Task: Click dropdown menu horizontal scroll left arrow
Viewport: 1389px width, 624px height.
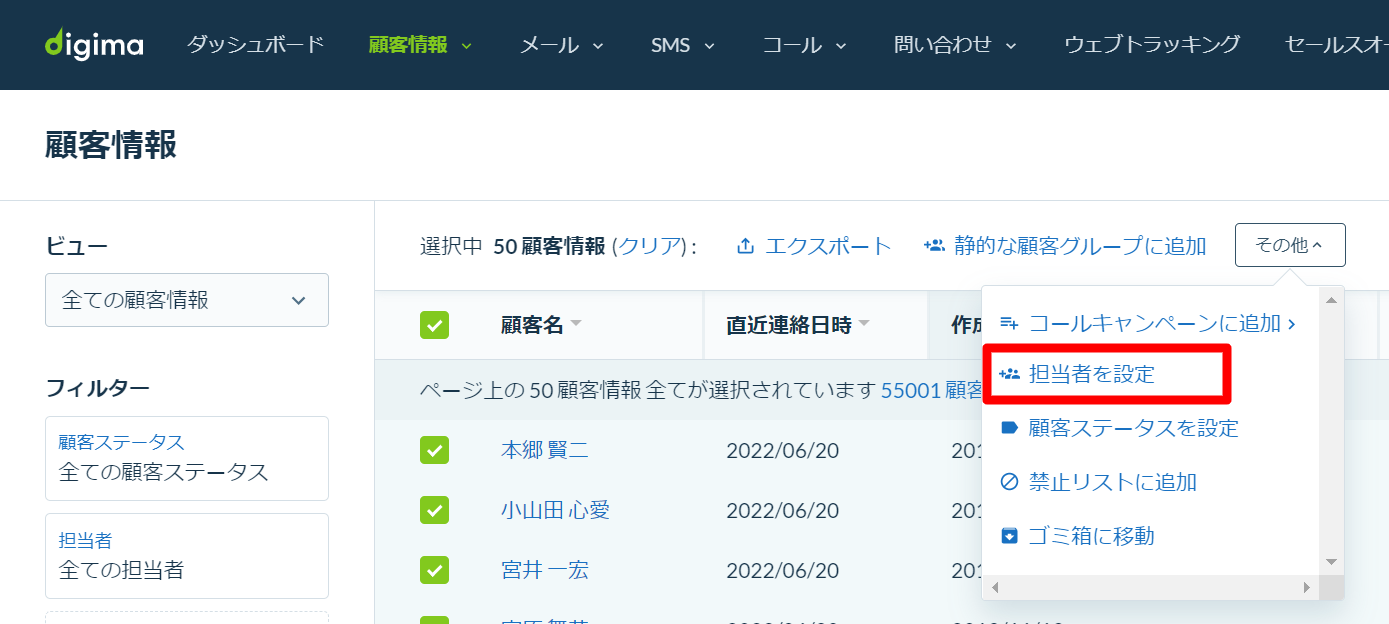Action: click(995, 587)
